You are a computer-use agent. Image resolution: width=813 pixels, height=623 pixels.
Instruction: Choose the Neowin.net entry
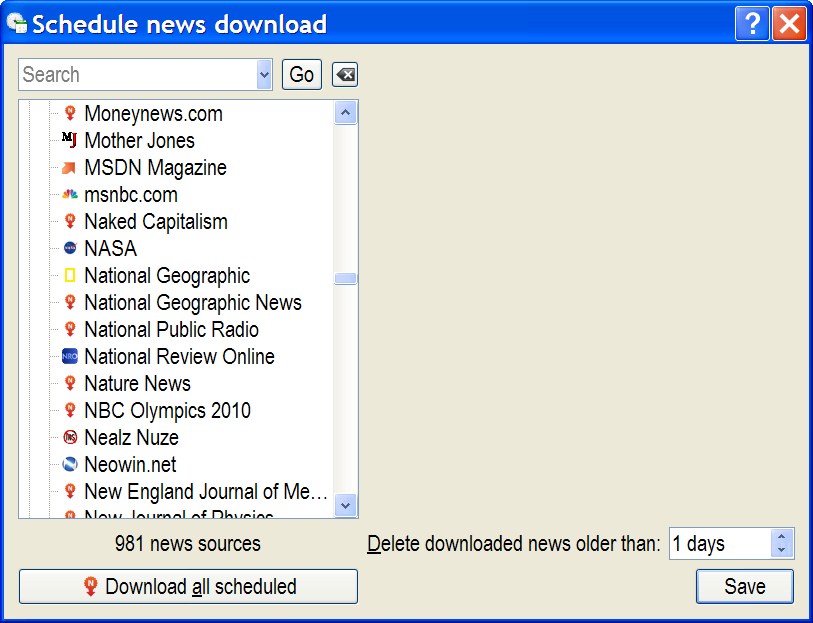click(x=130, y=464)
